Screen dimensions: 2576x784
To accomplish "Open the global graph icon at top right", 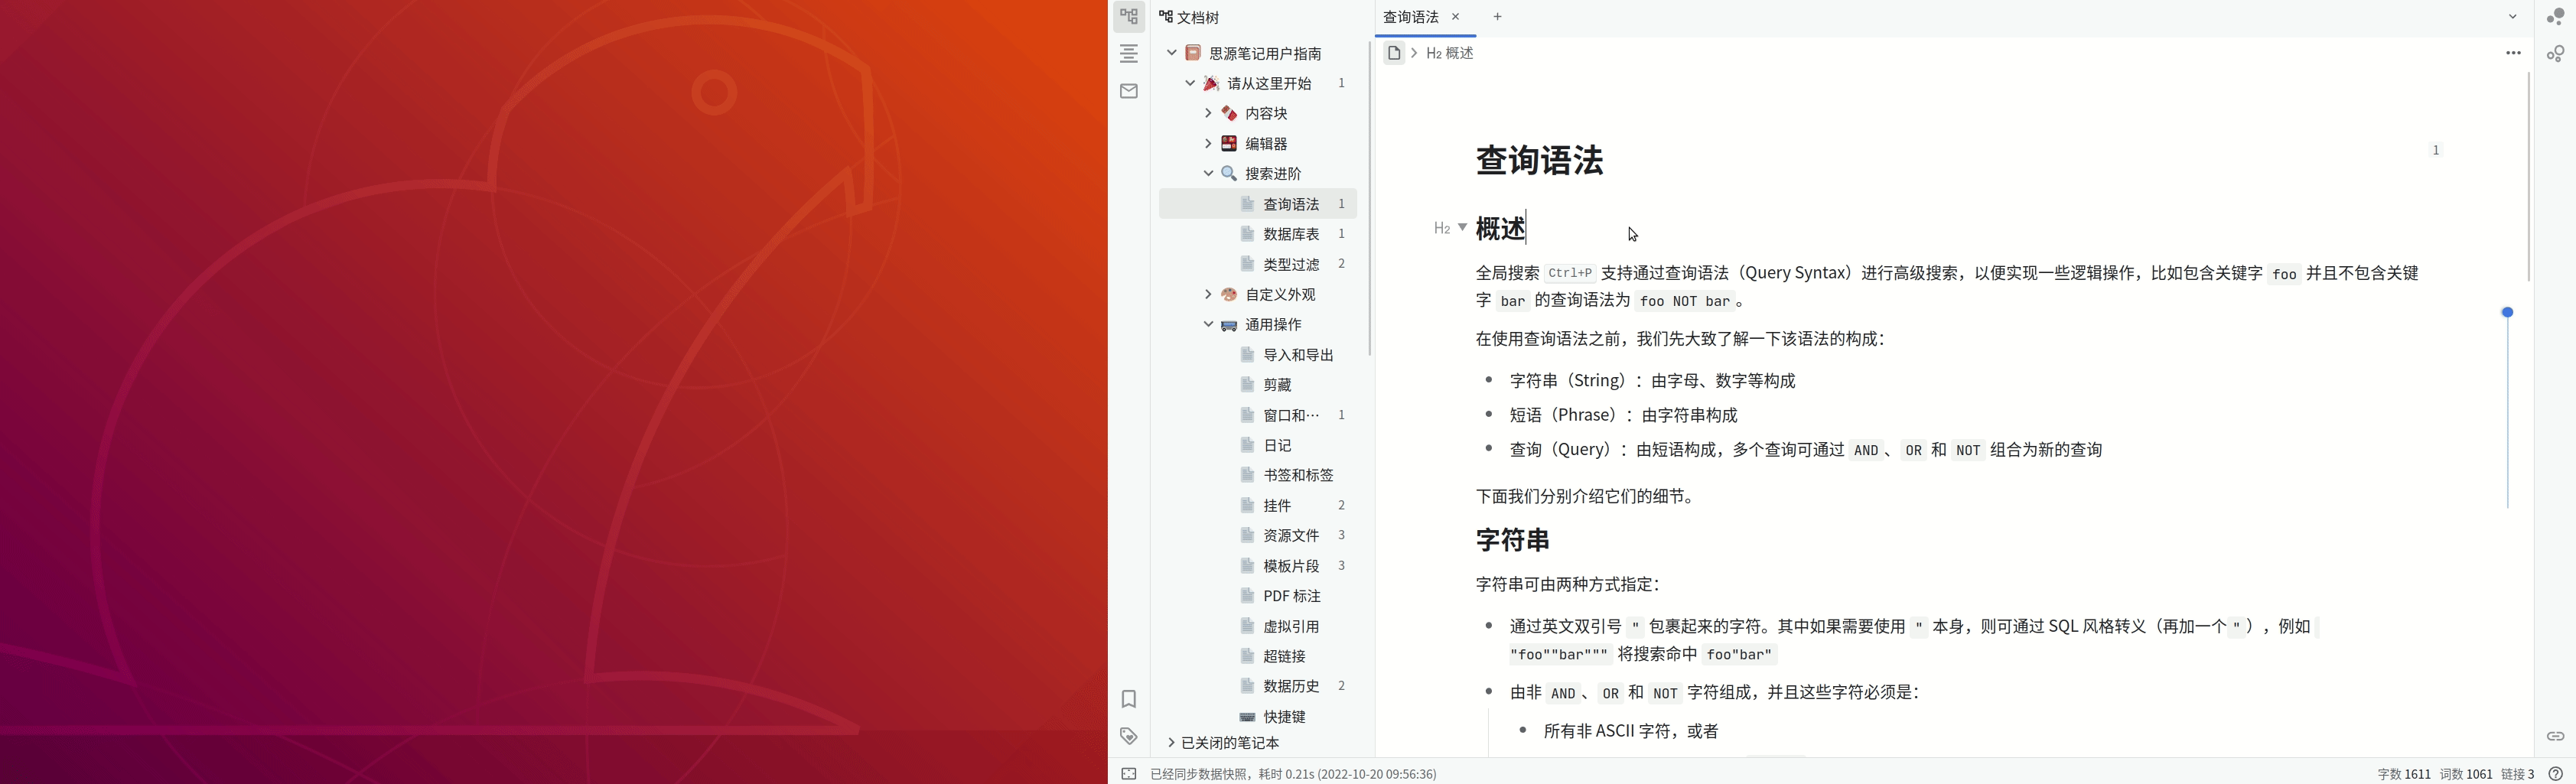I will 2555,17.
